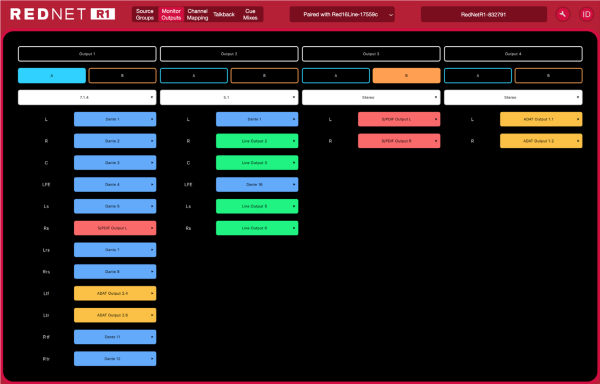
Task: Click the RedNet R1 logo
Action: click(62, 15)
